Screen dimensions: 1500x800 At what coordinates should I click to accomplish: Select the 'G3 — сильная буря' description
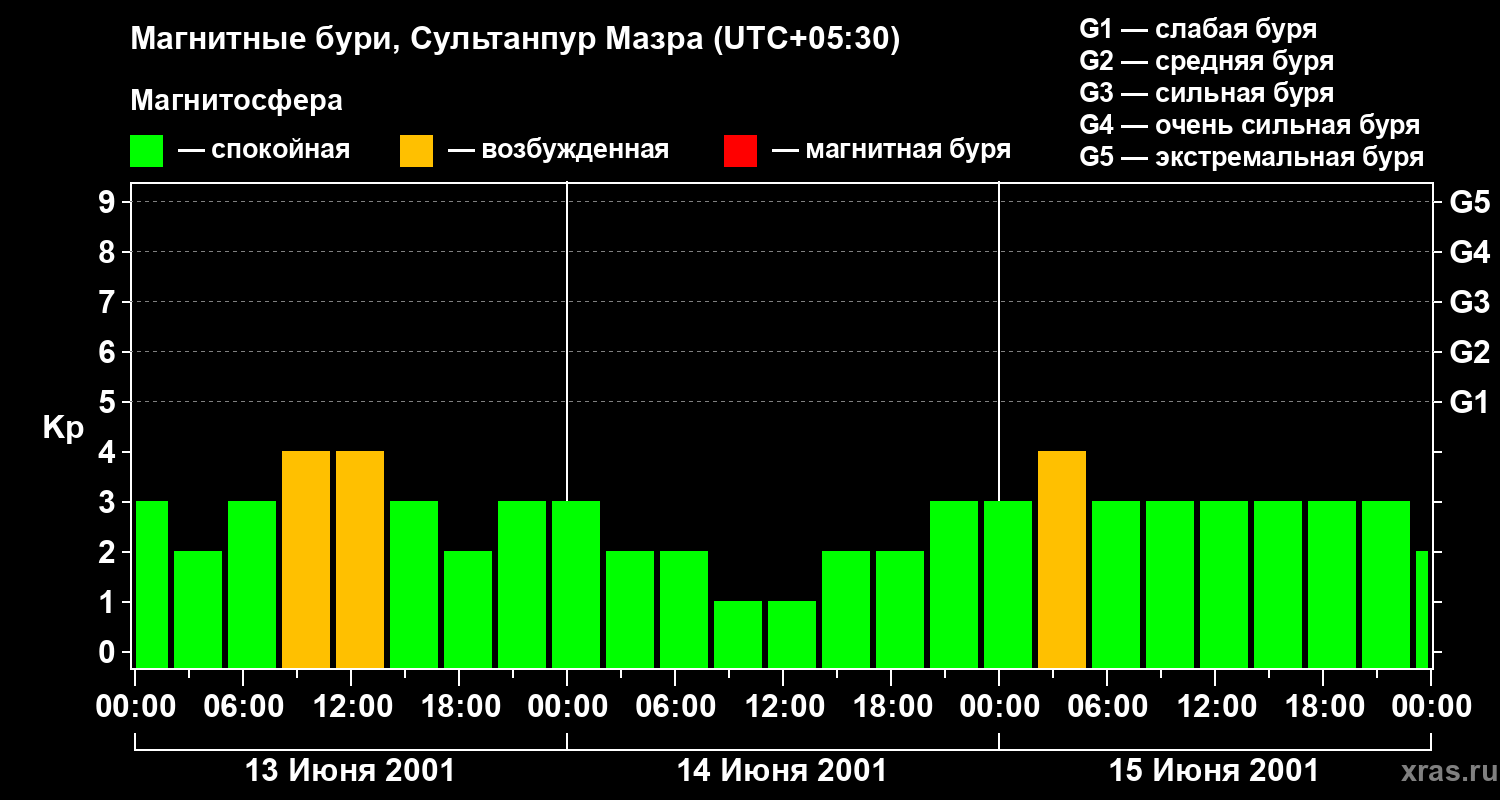point(1207,93)
